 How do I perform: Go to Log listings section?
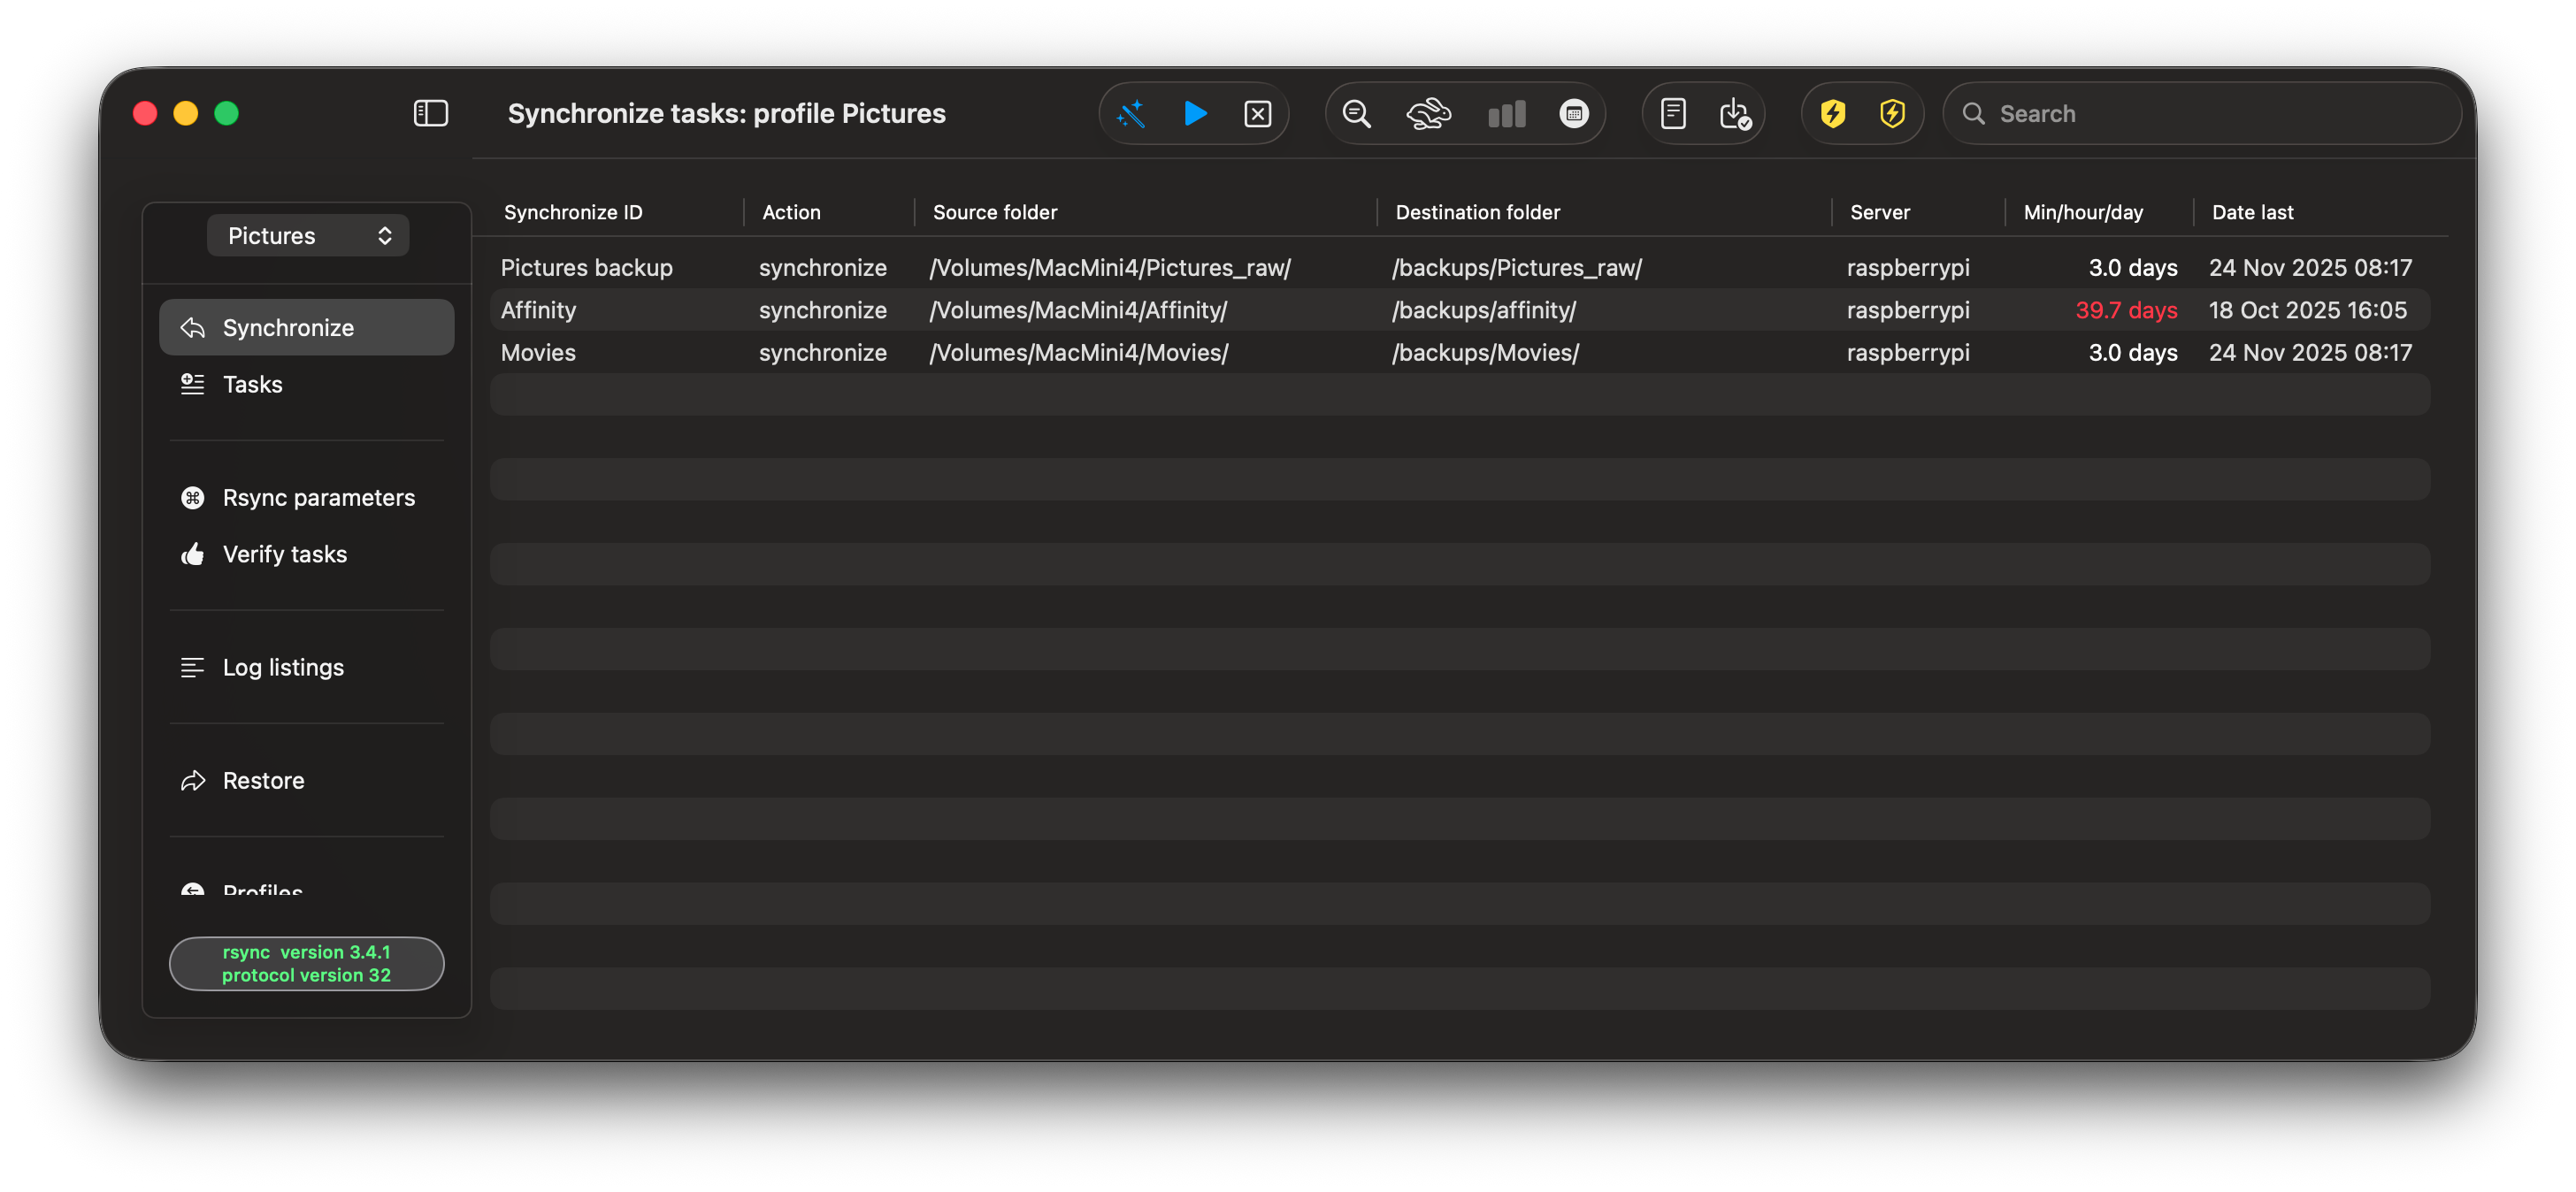pos(283,667)
